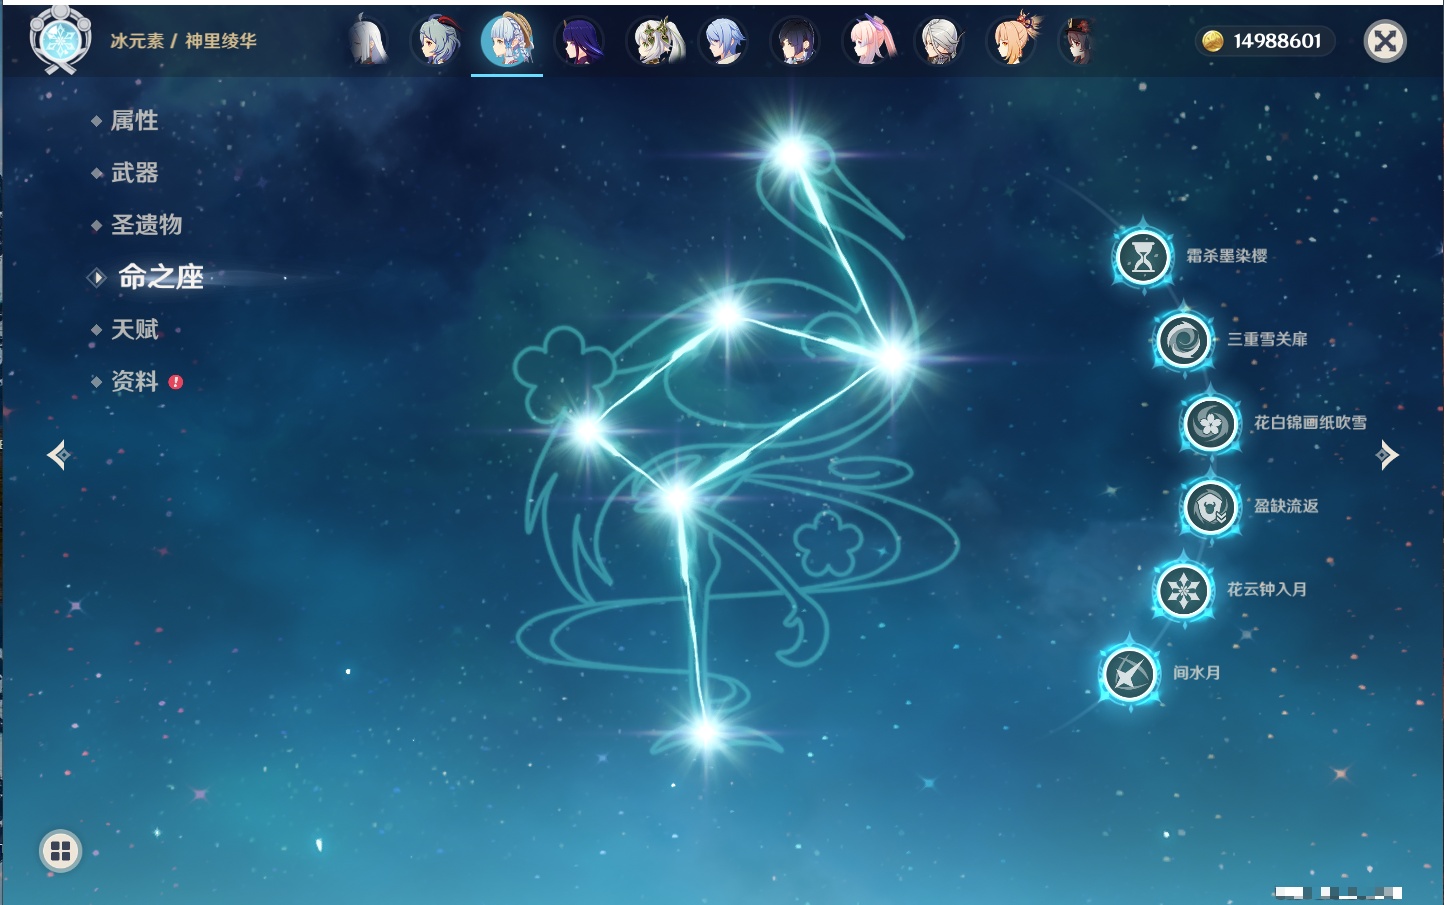
Task: Close the character screen with X
Action: (1385, 41)
